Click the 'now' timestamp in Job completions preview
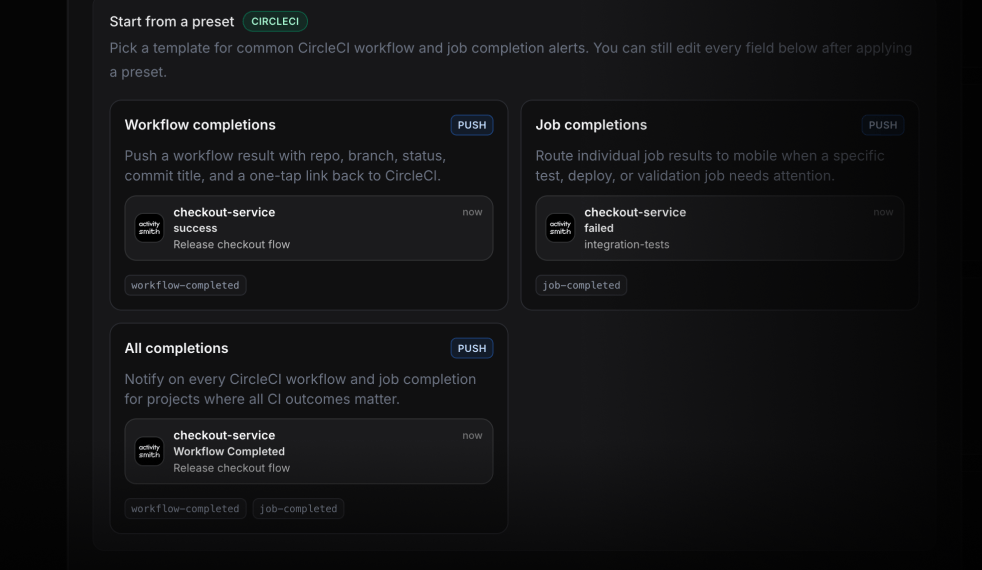 (883, 212)
